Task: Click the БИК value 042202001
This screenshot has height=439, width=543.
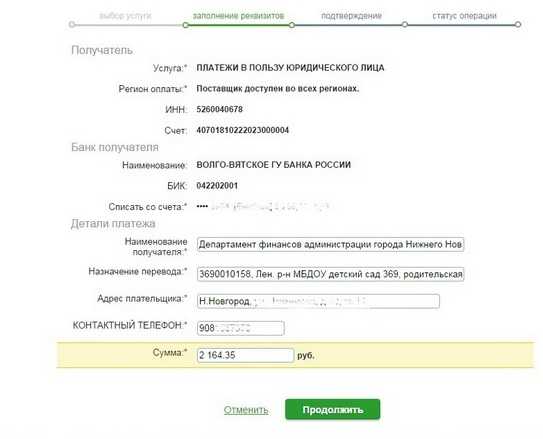Action: coord(217,186)
